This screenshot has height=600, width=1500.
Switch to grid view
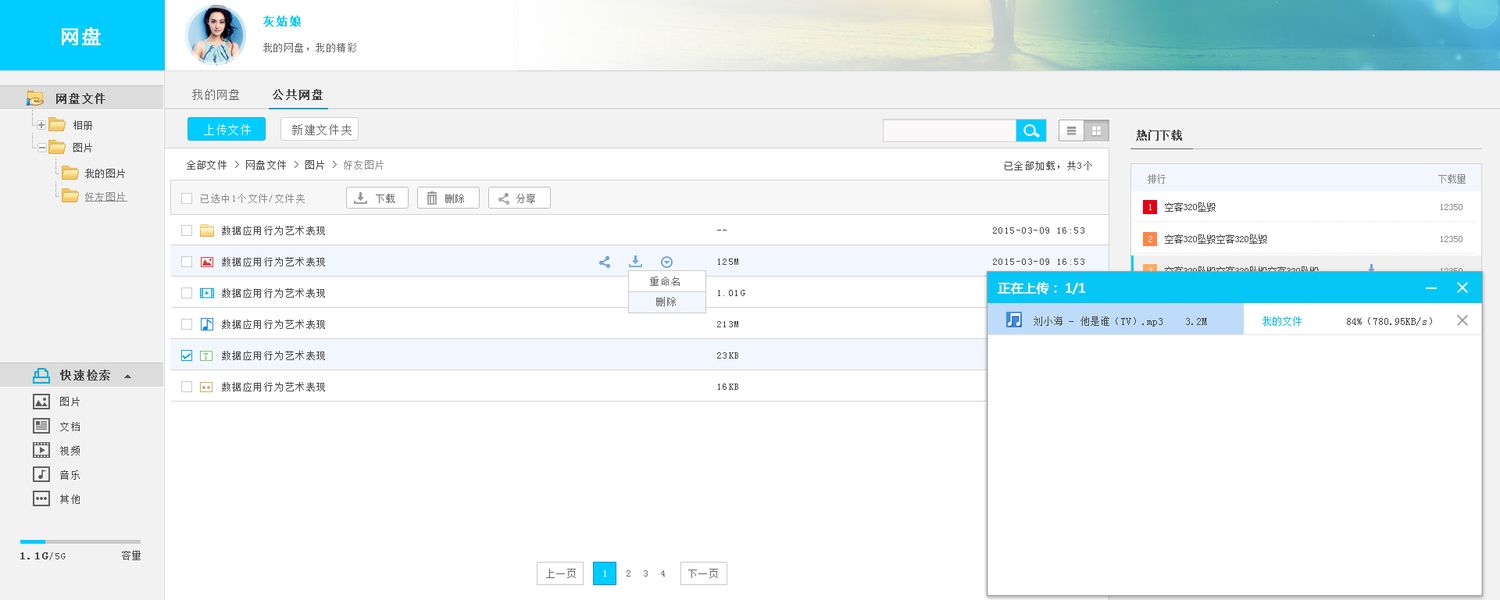click(1097, 131)
